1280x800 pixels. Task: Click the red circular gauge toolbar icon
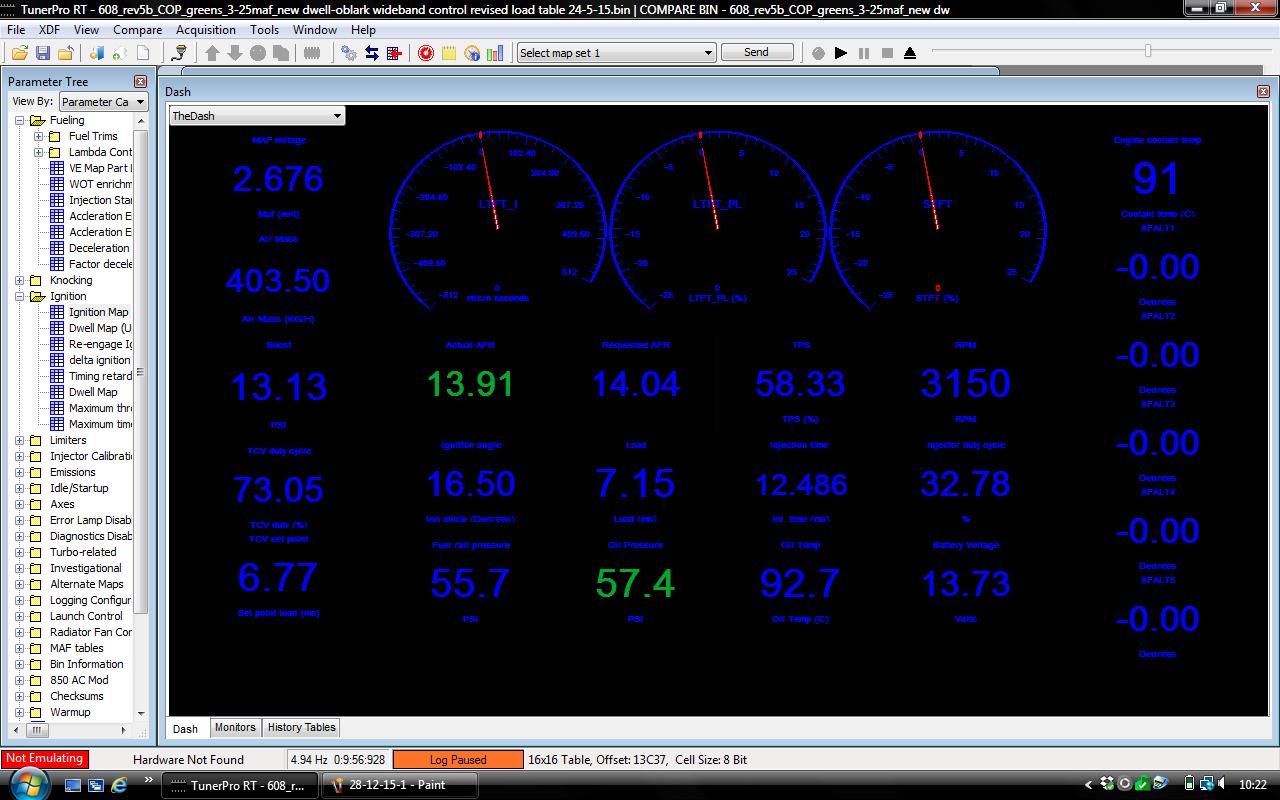[426, 53]
